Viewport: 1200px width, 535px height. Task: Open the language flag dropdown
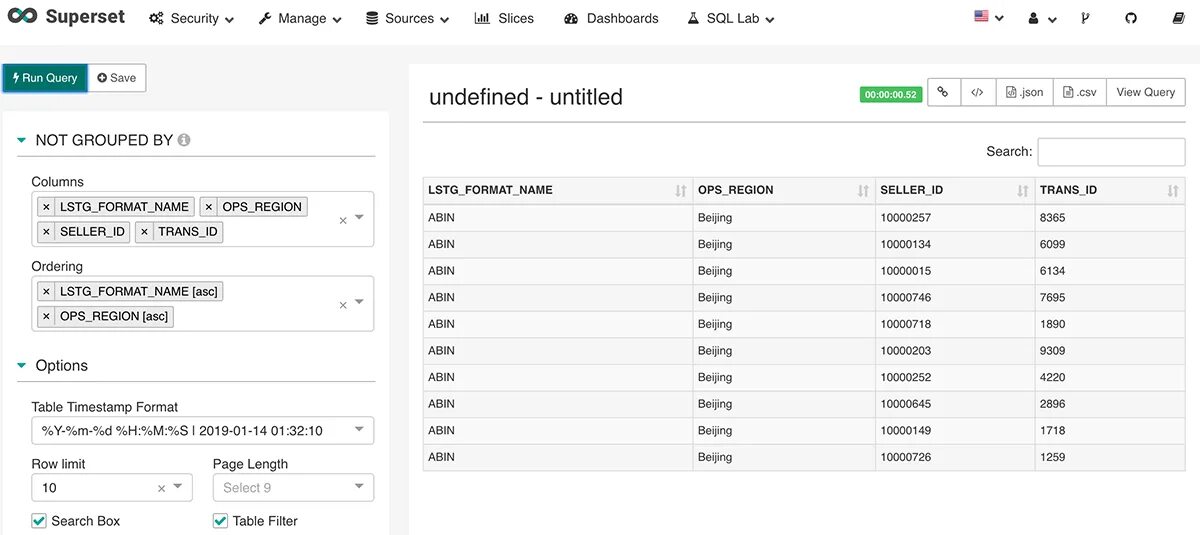coord(987,18)
